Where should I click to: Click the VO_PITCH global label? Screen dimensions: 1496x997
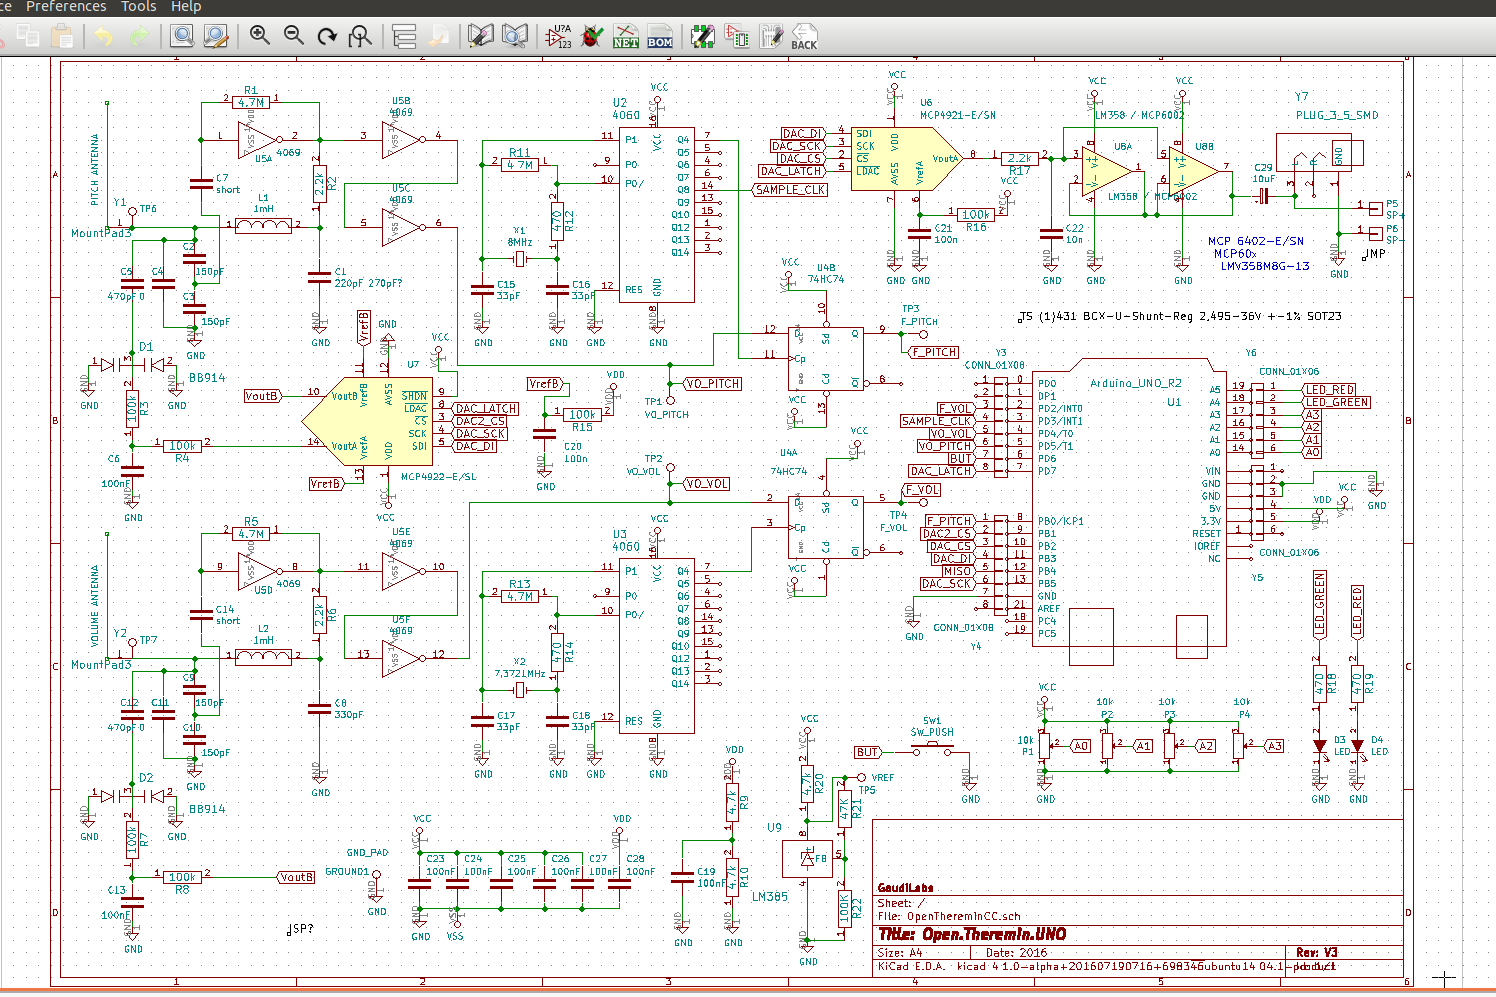[x=714, y=383]
